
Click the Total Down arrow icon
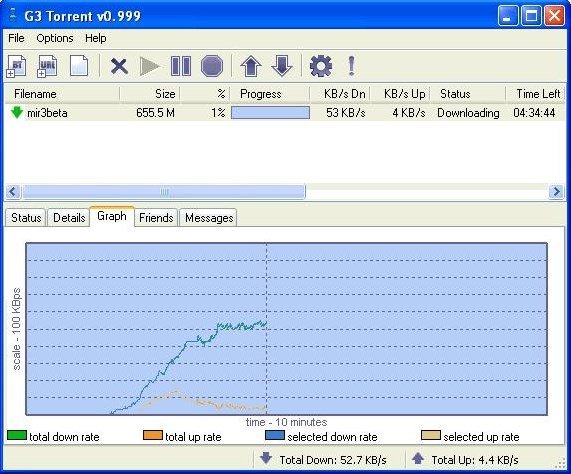pyautogui.click(x=266, y=458)
